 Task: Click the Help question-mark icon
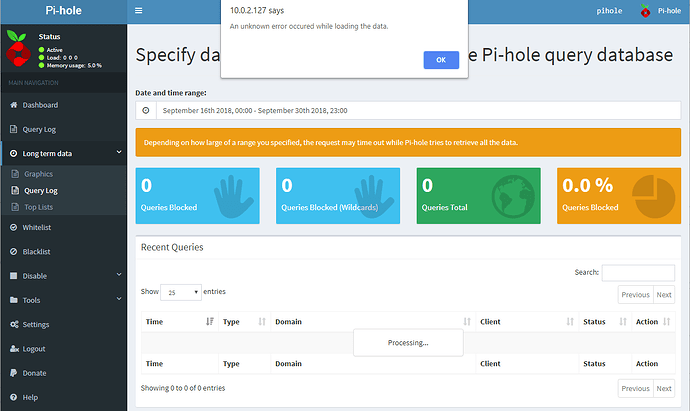(x=14, y=397)
